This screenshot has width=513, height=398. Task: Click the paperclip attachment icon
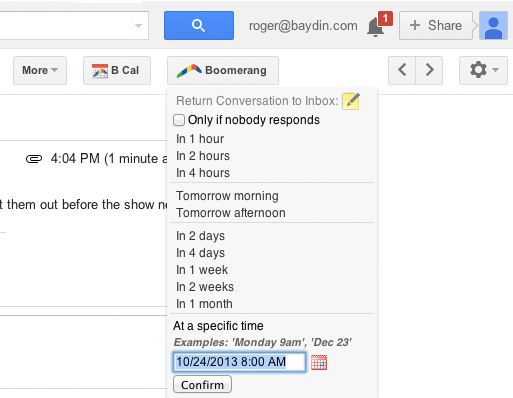click(34, 159)
